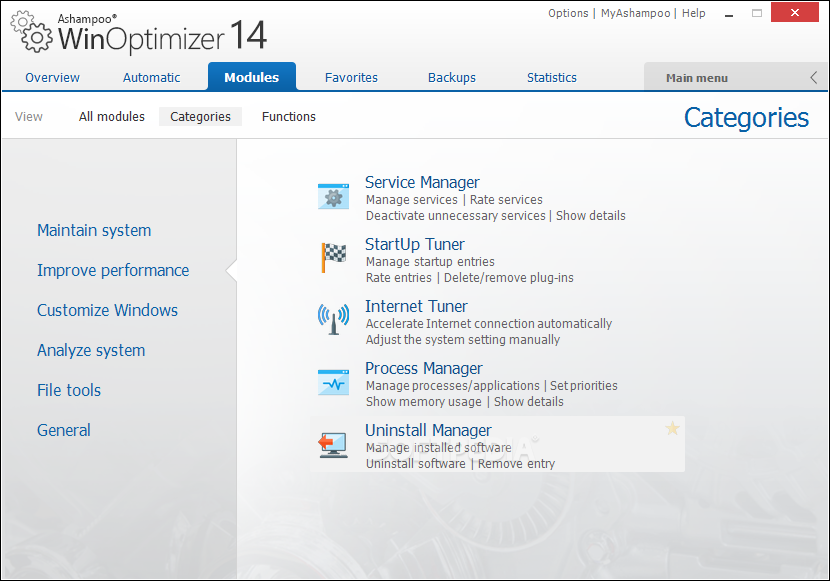Click Show memory usage link
Image resolution: width=830 pixels, height=581 pixels.
423,401
